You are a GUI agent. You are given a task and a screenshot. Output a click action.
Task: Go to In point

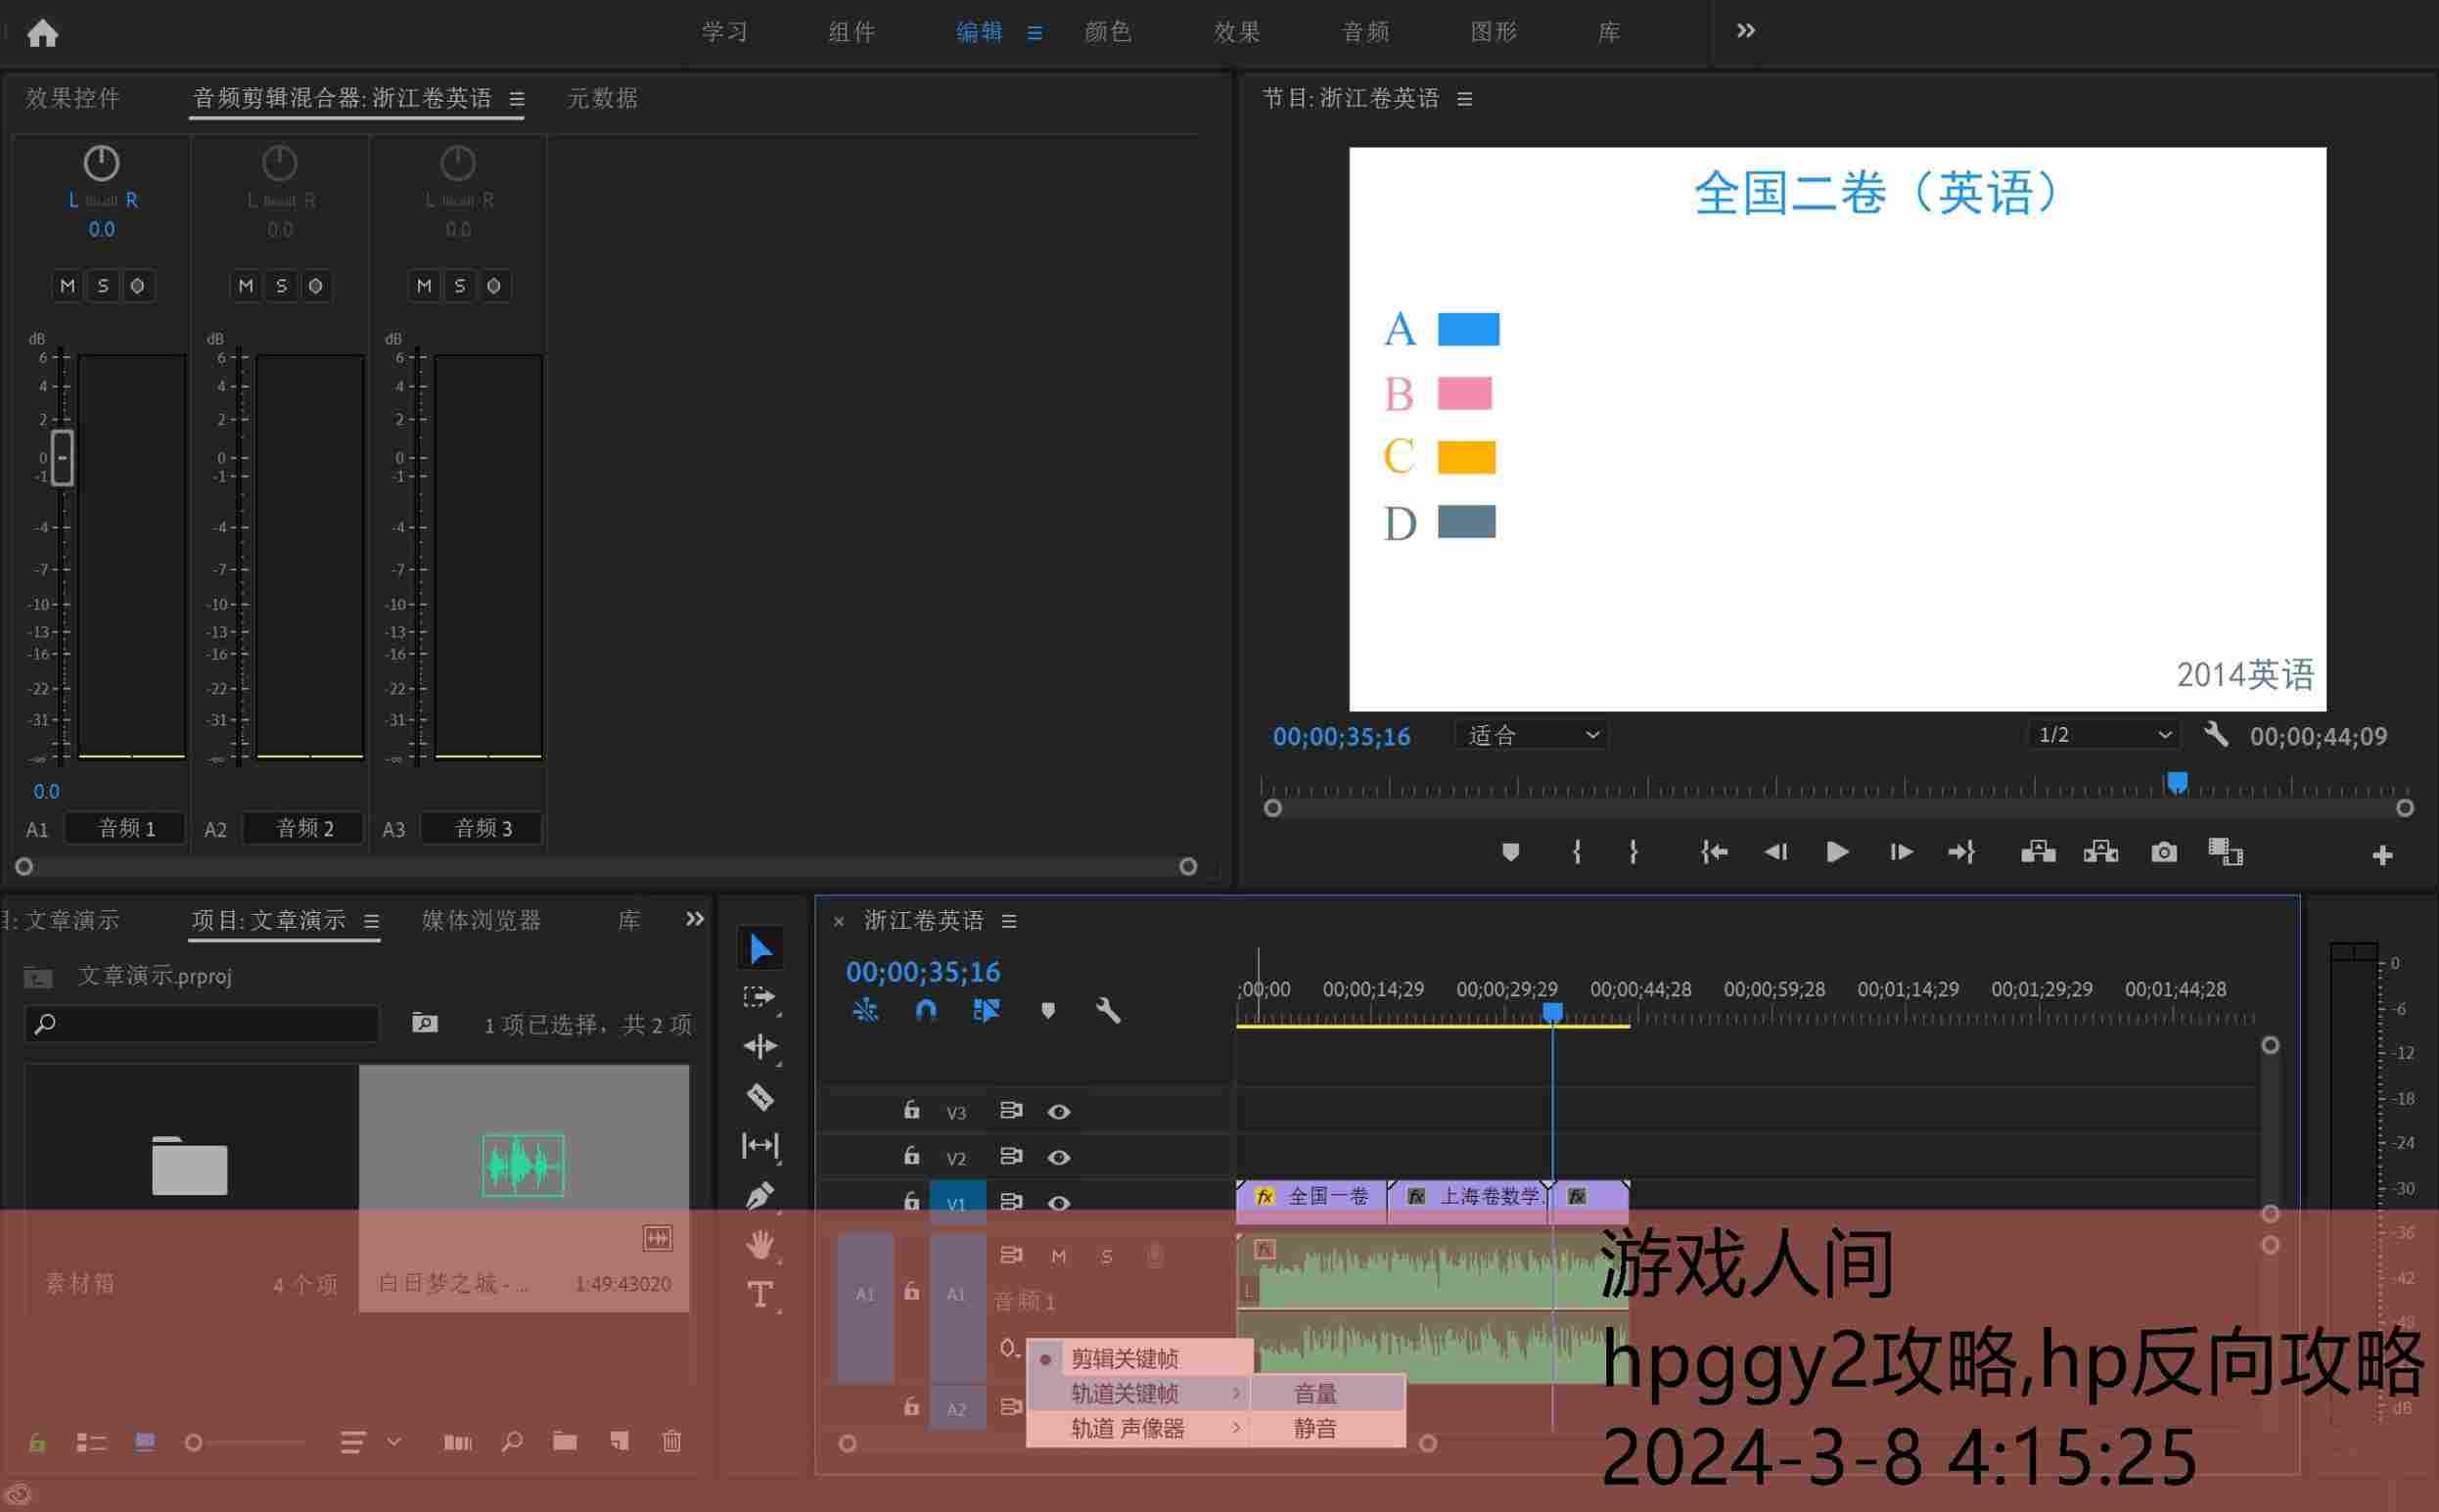click(x=1714, y=852)
